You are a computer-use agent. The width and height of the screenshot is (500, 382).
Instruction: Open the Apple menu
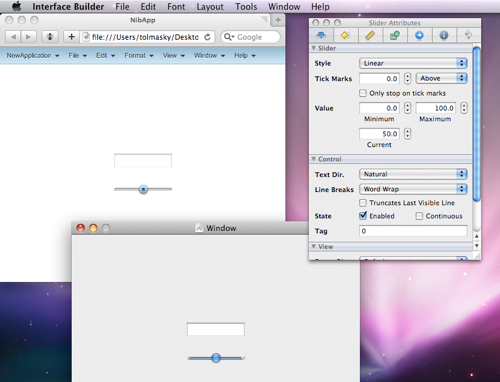(16, 6)
